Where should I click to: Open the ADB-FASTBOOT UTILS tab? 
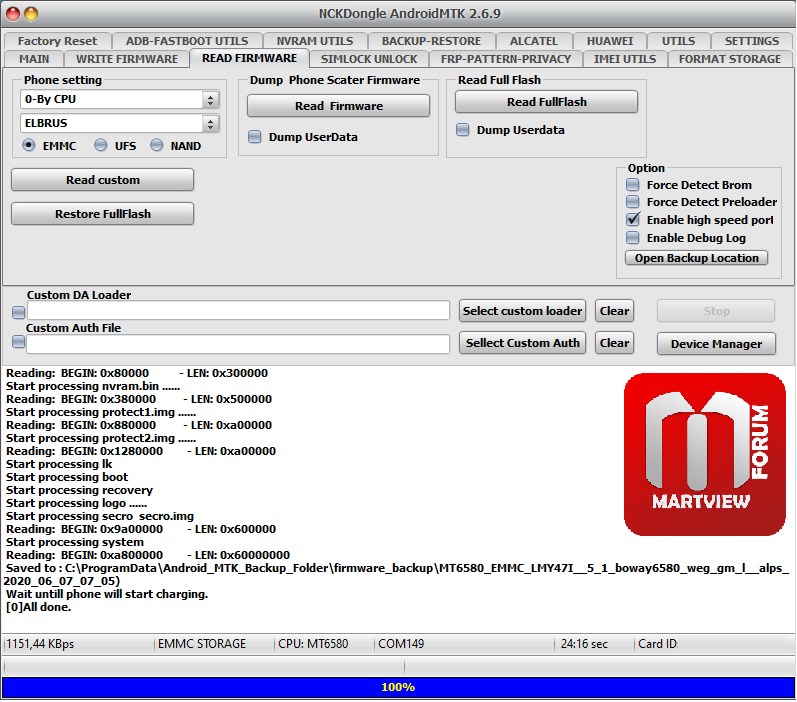tap(187, 41)
